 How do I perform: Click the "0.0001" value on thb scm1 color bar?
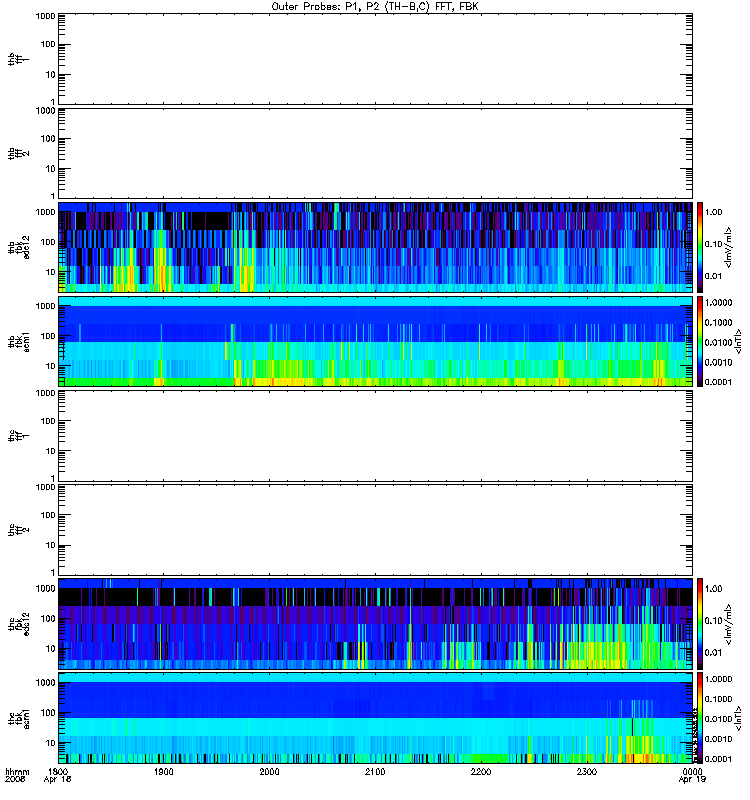click(x=718, y=382)
